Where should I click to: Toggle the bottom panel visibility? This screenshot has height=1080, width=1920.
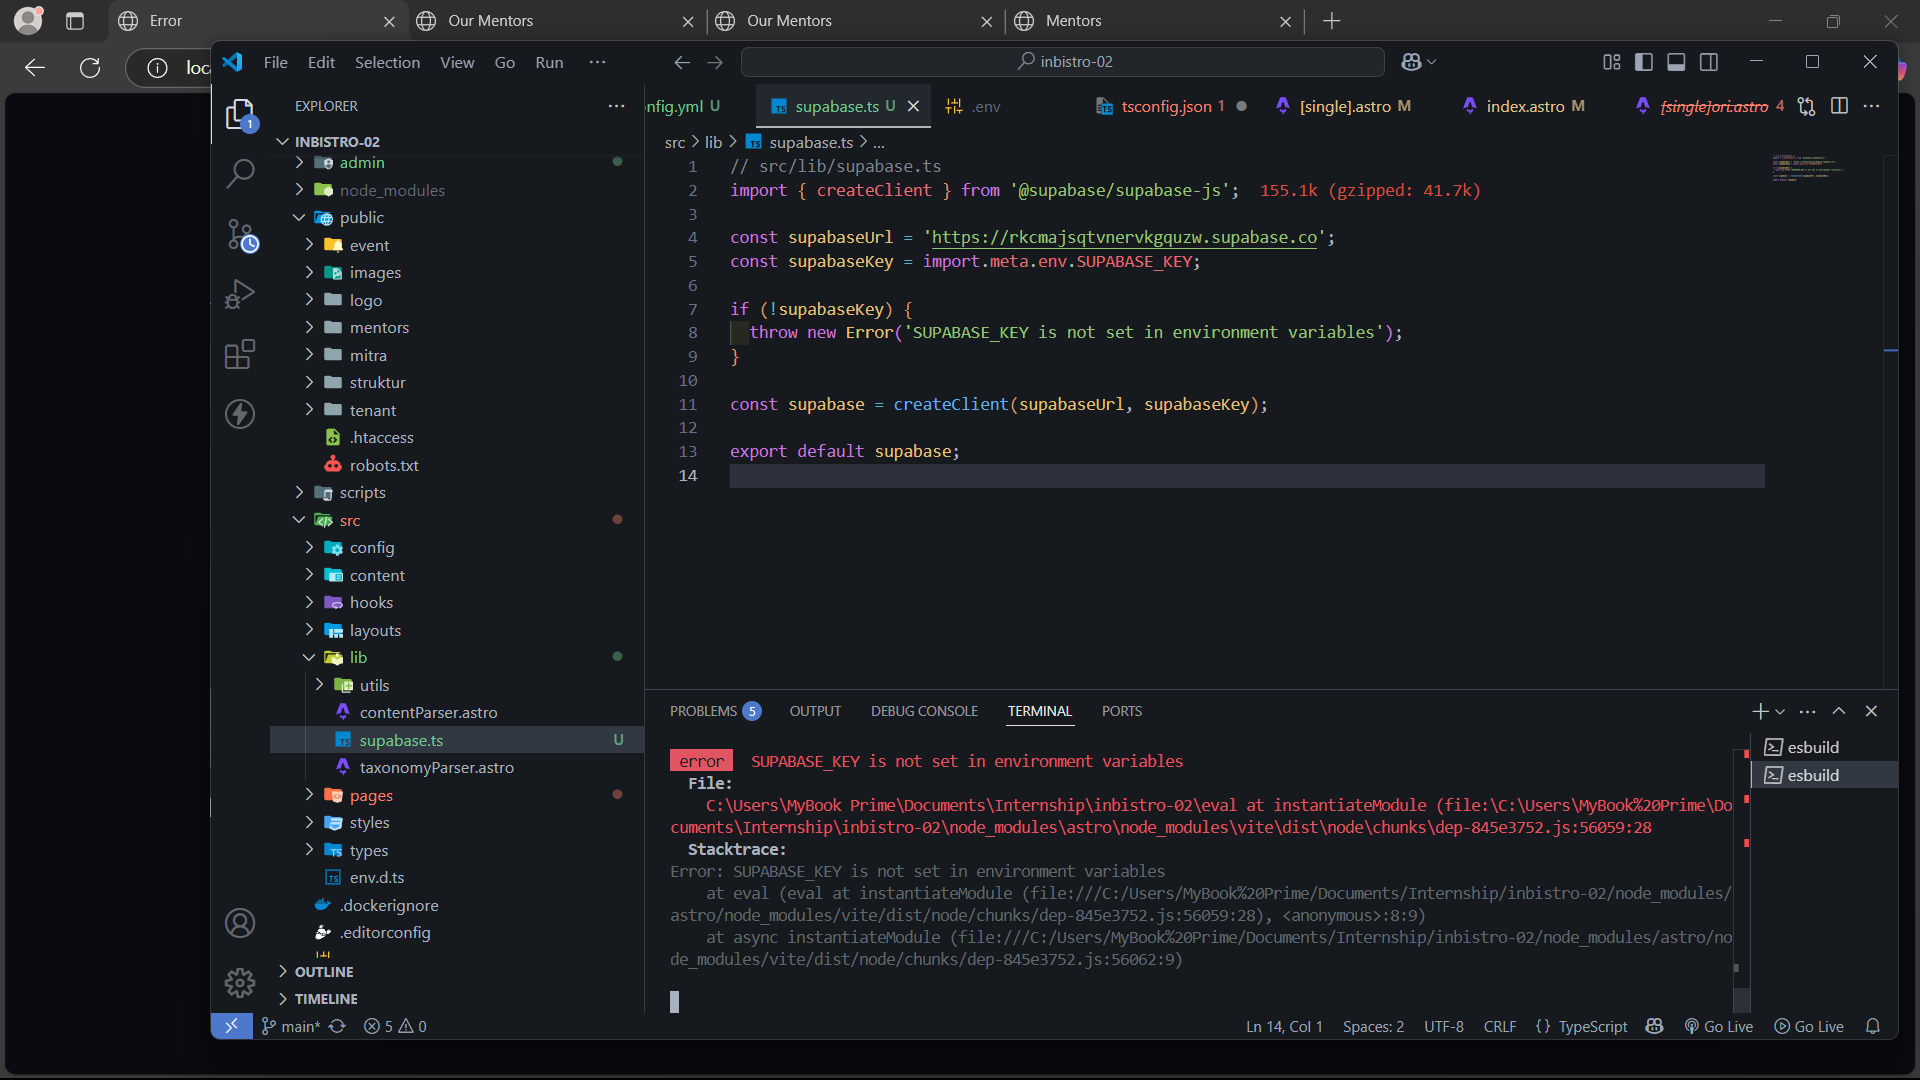click(1676, 62)
